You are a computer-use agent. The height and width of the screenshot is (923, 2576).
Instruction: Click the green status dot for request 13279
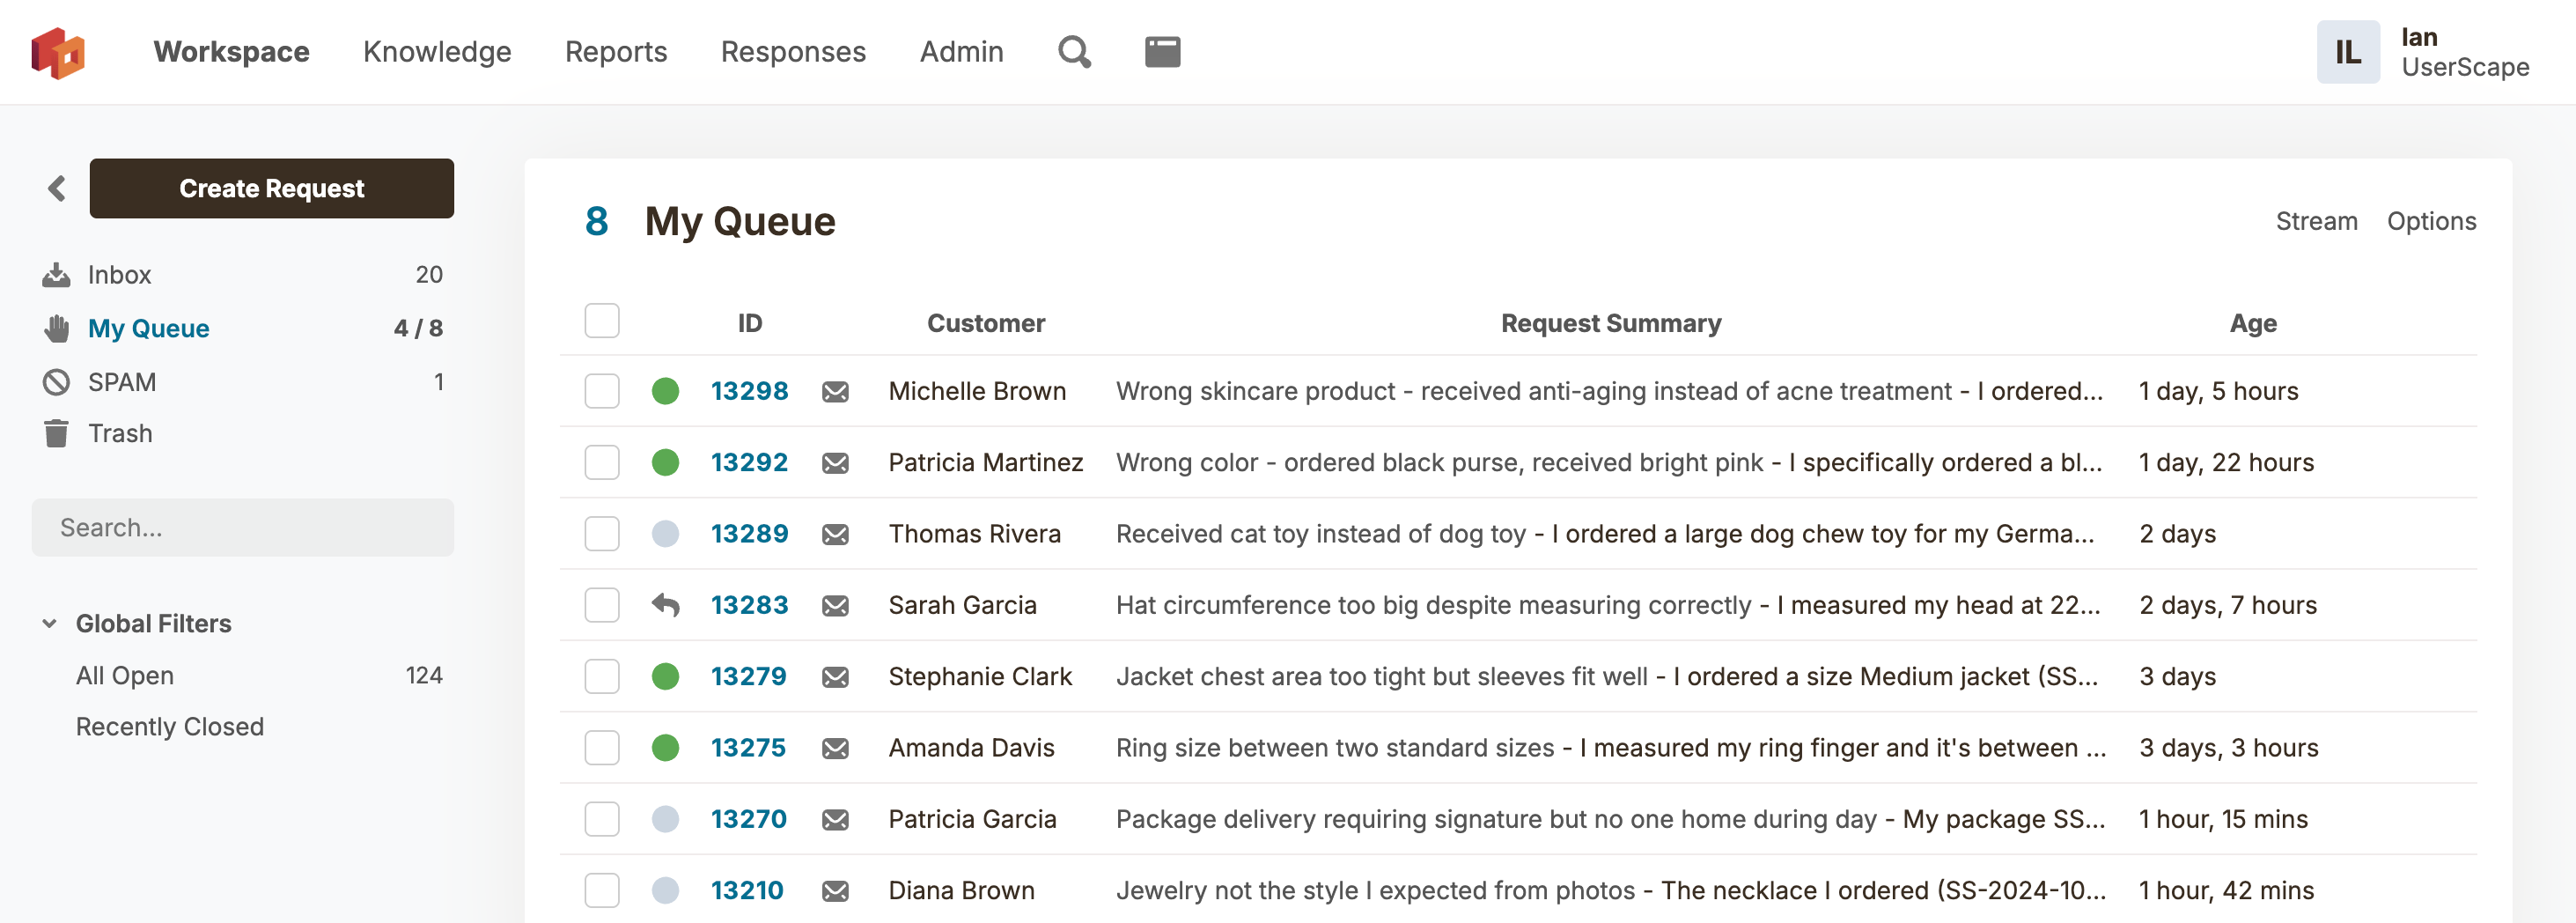tap(665, 677)
